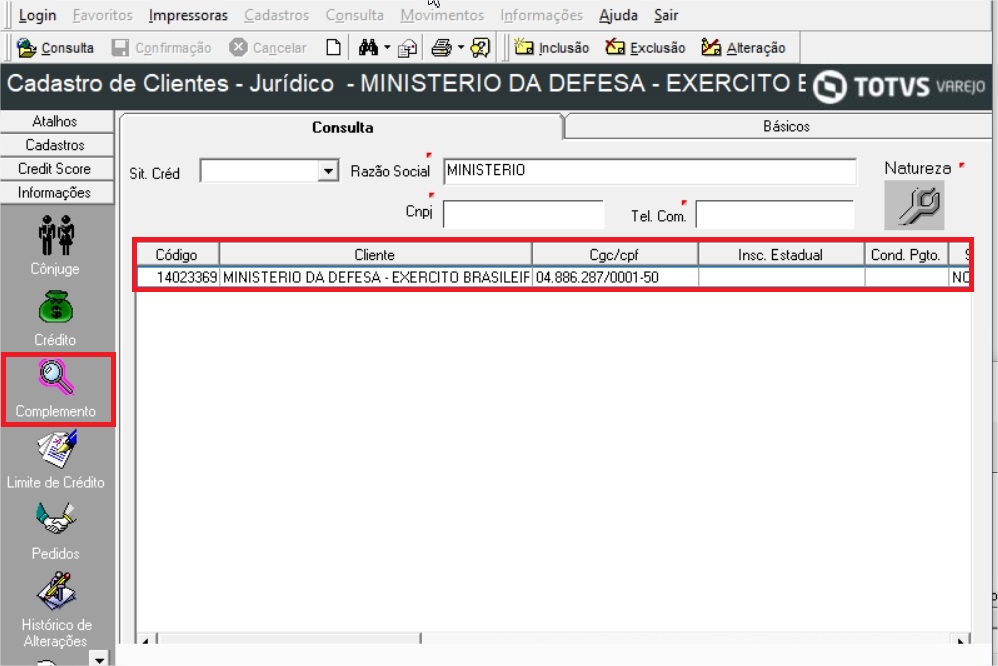Click the Exclusão toolbar button
998x666 pixels.
coord(645,48)
